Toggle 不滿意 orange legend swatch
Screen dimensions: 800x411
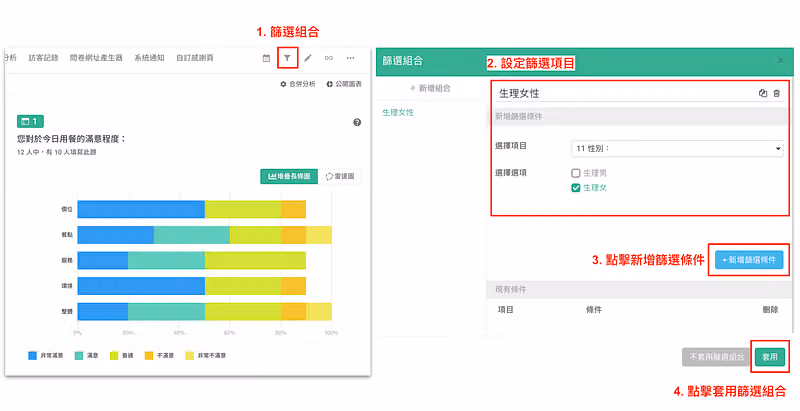tap(149, 355)
